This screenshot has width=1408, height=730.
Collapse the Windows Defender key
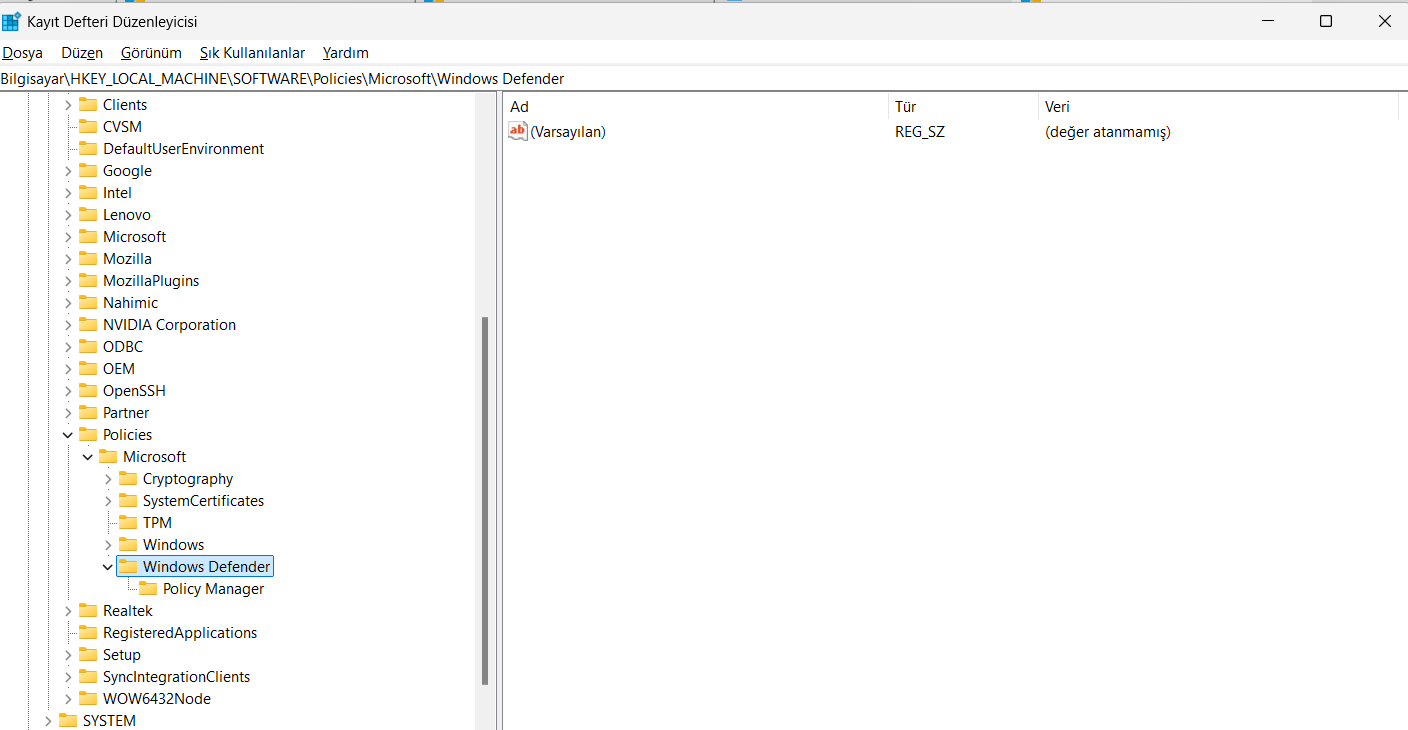point(108,567)
